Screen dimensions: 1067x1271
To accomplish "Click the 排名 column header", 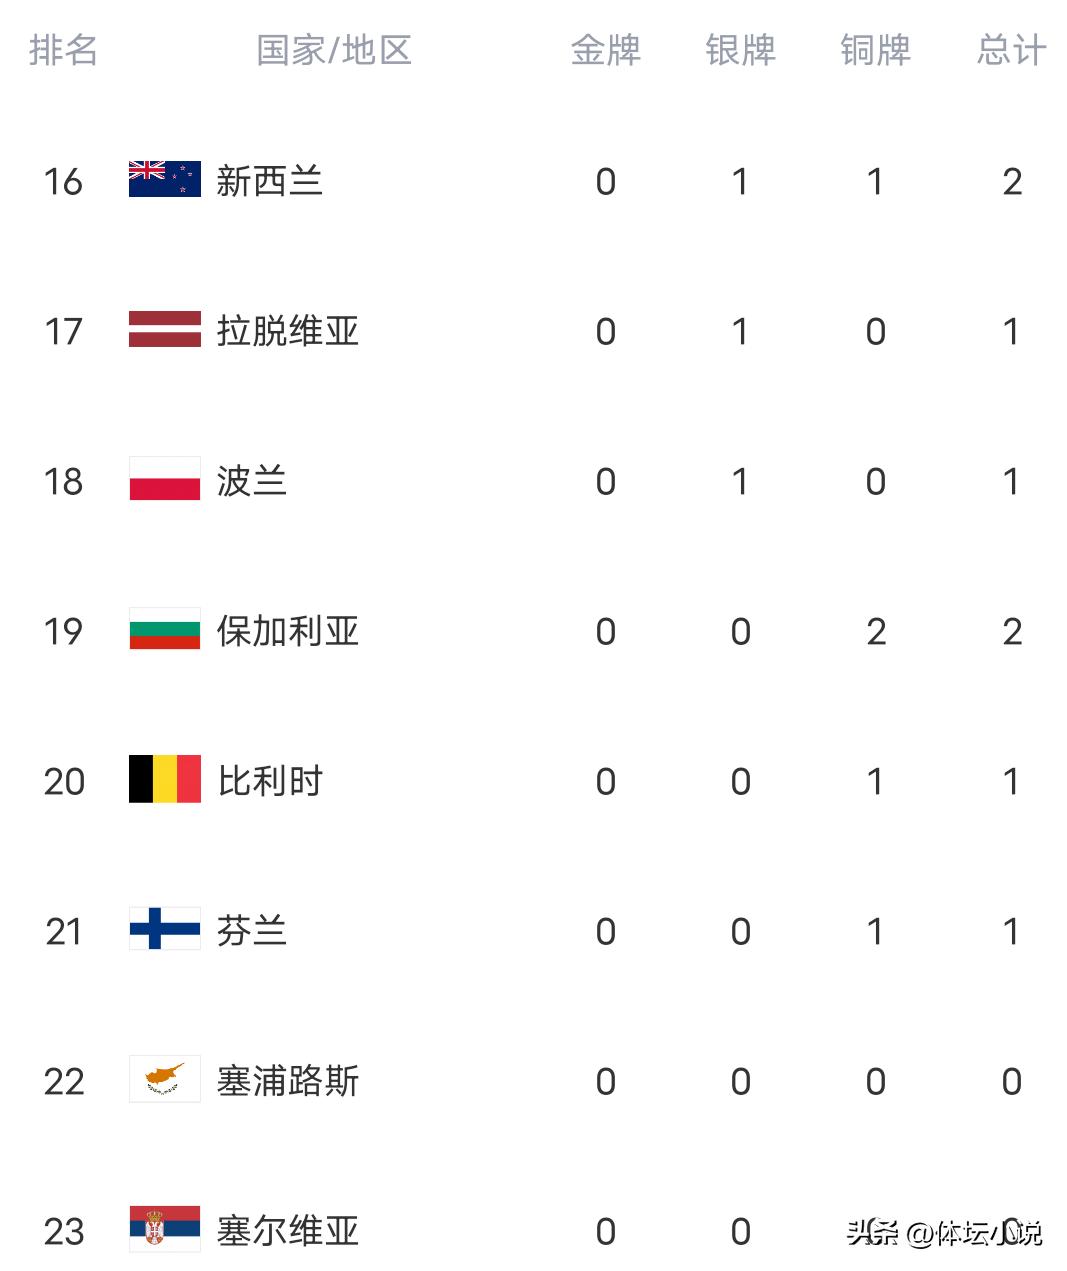I will [63, 50].
